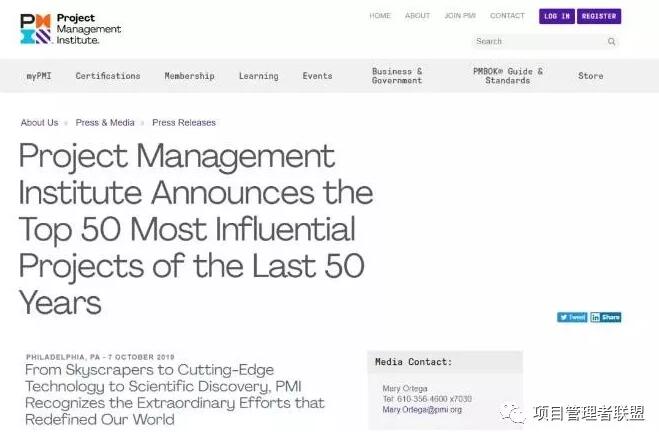
Task: Open the Store menu
Action: (x=590, y=76)
